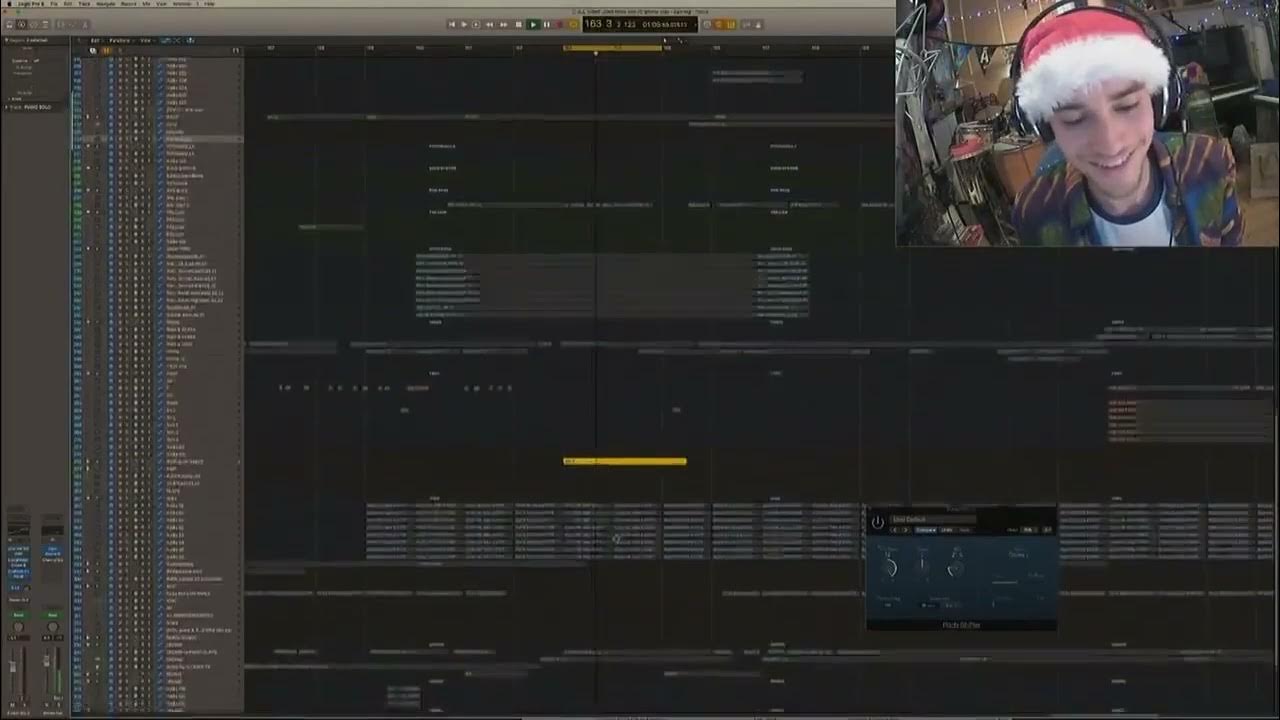
Task: Click the Pause button in transport
Action: tap(547, 24)
